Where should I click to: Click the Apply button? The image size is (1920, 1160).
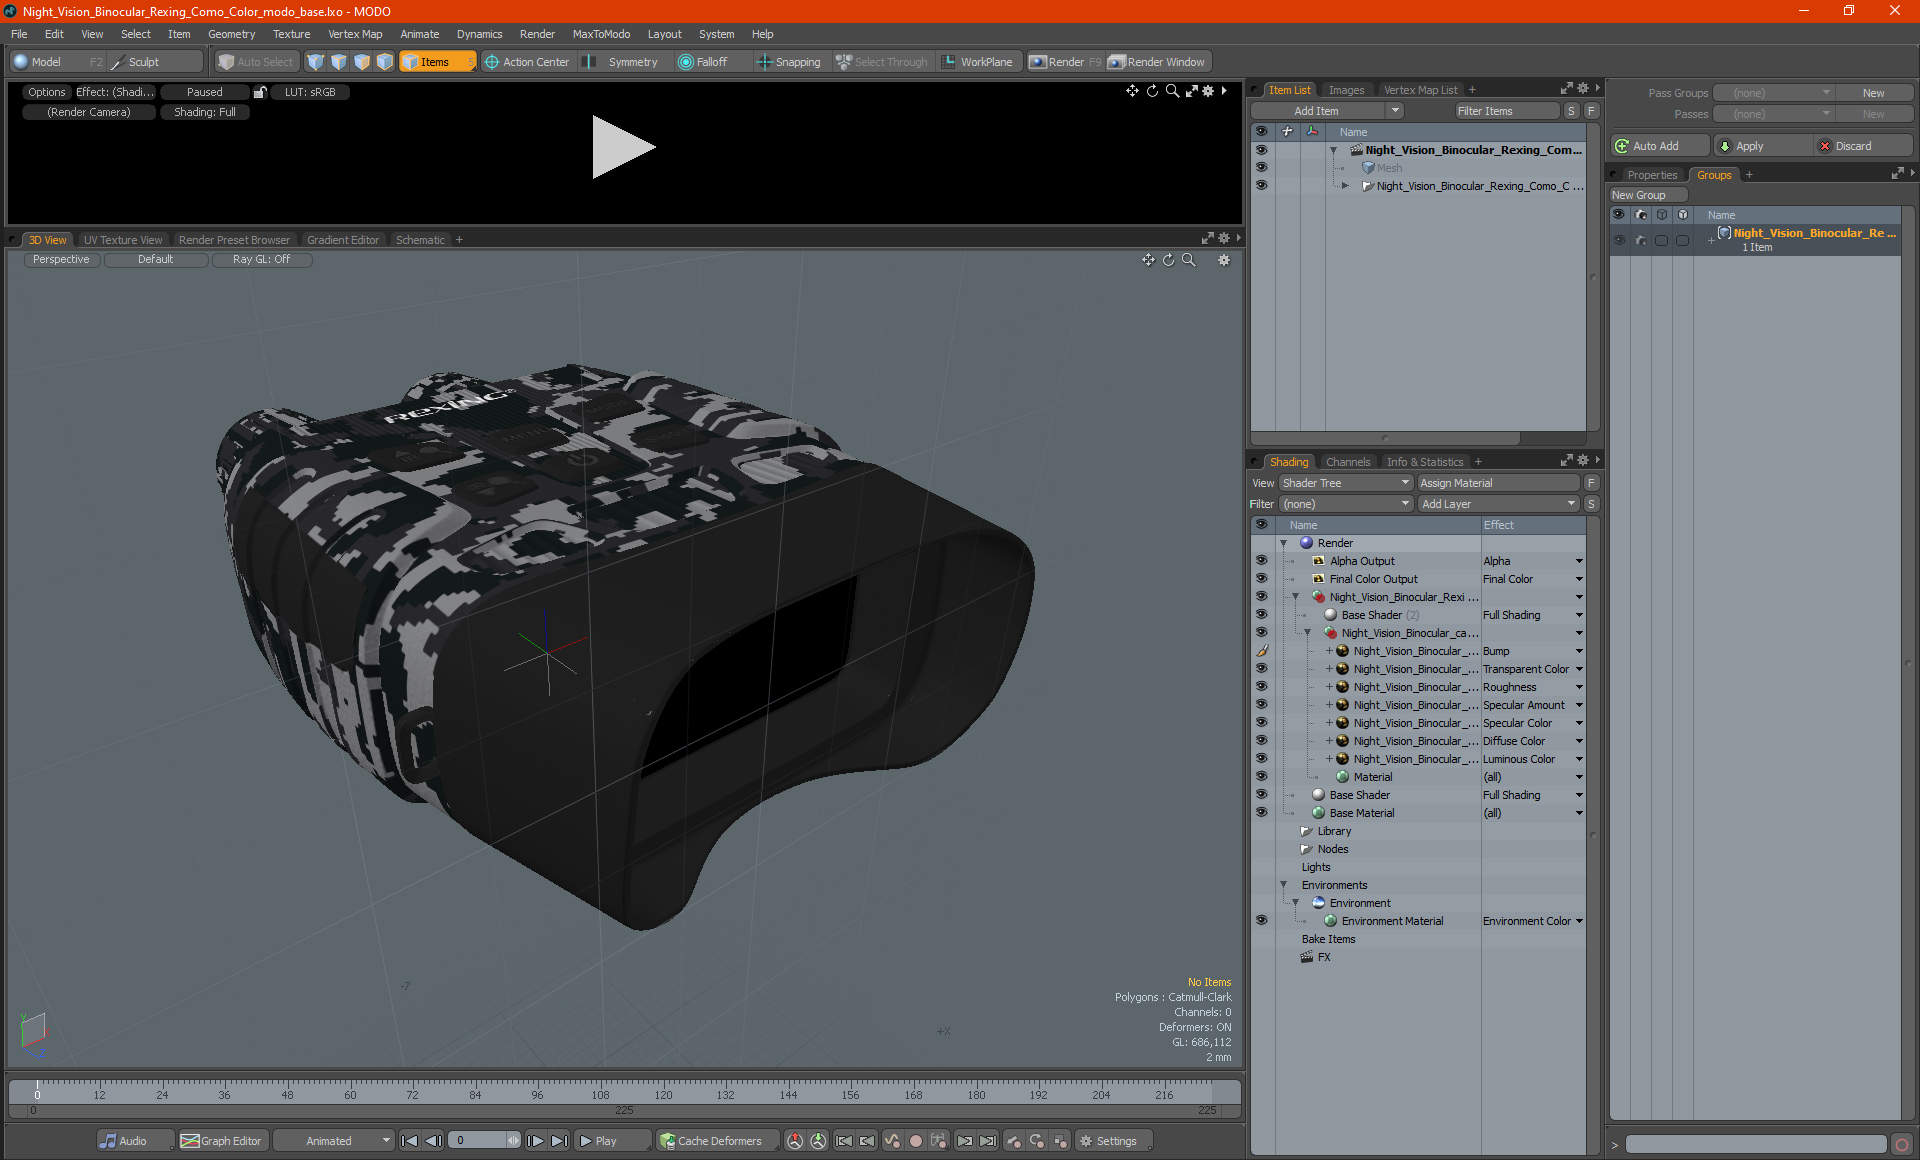(x=1762, y=146)
